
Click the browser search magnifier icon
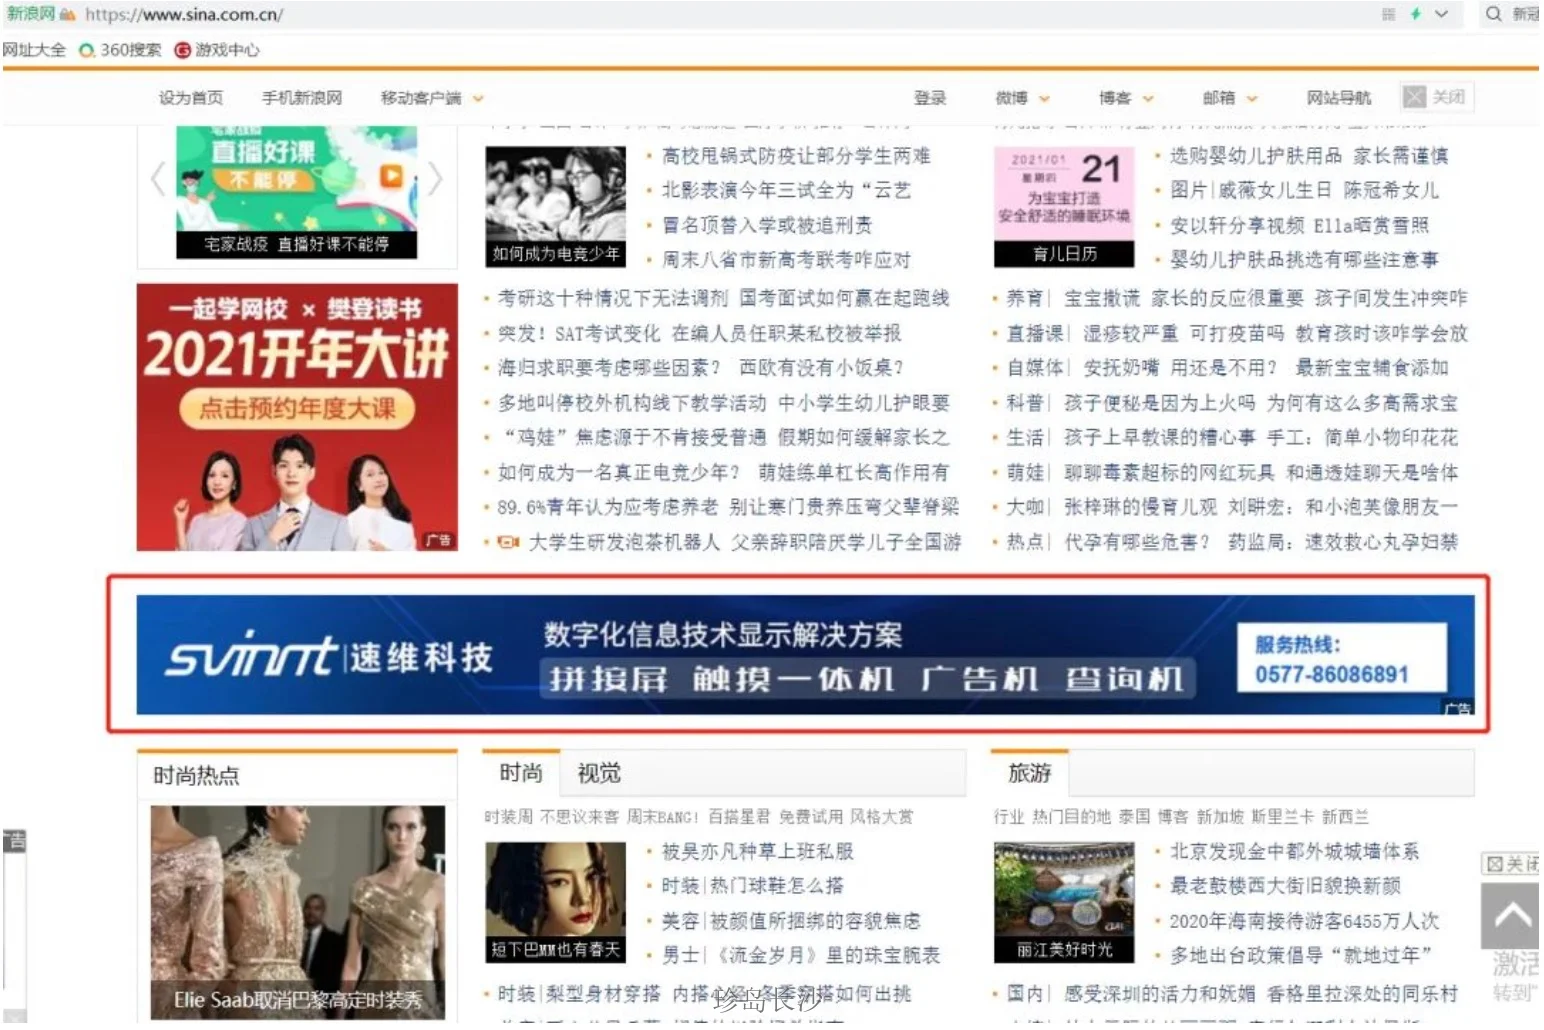(1493, 14)
